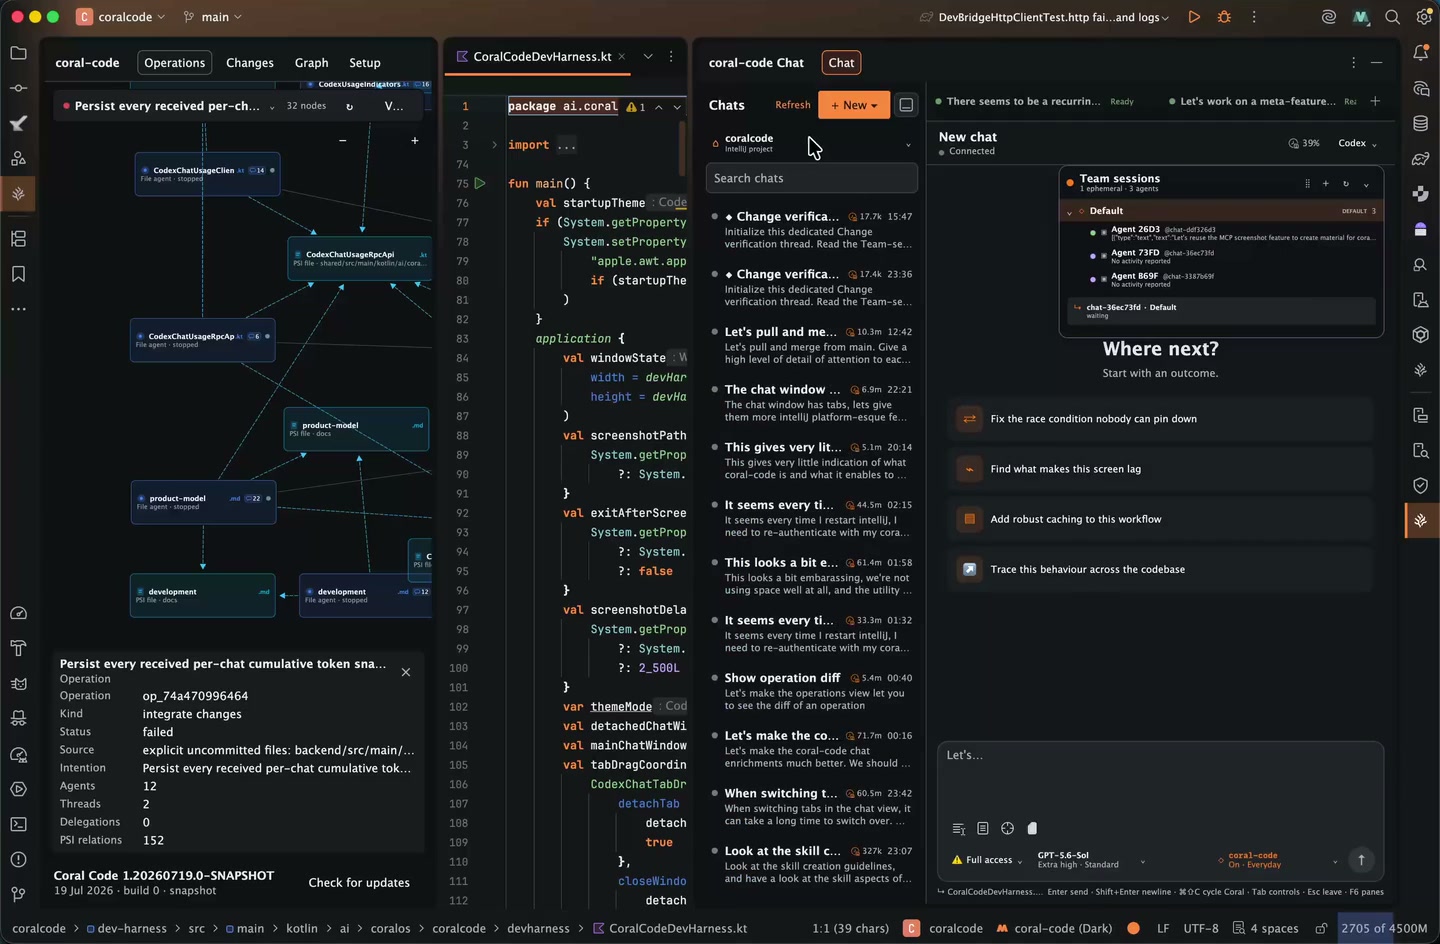Choose 'Fix the race condition nobody can pin down'
Image resolution: width=1440 pixels, height=944 pixels.
coord(1160,419)
